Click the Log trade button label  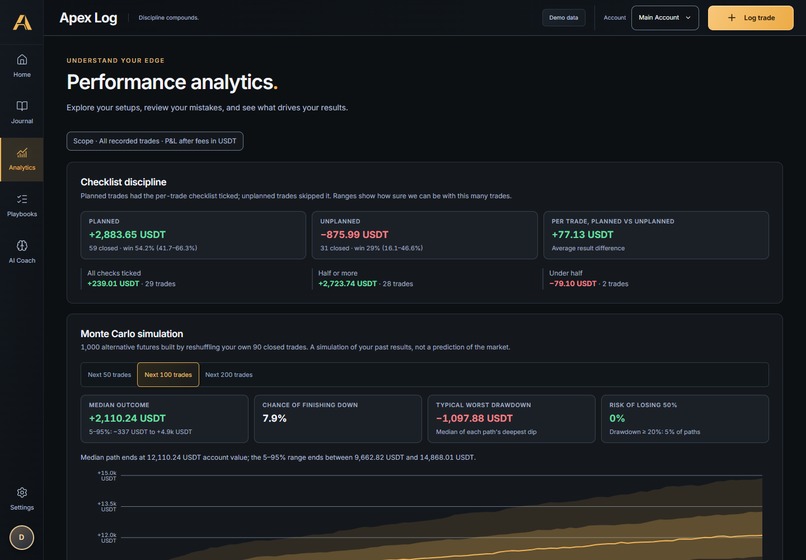click(x=759, y=17)
